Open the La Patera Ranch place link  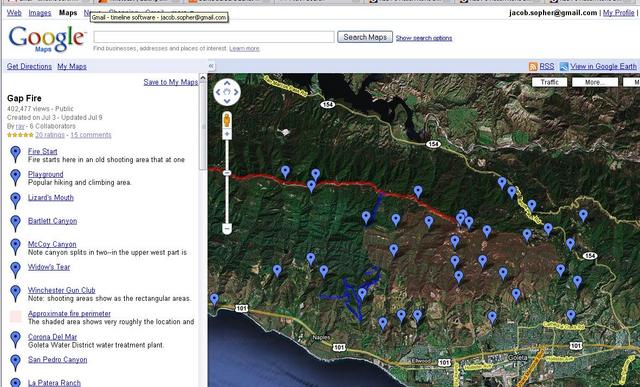pyautogui.click(x=54, y=383)
